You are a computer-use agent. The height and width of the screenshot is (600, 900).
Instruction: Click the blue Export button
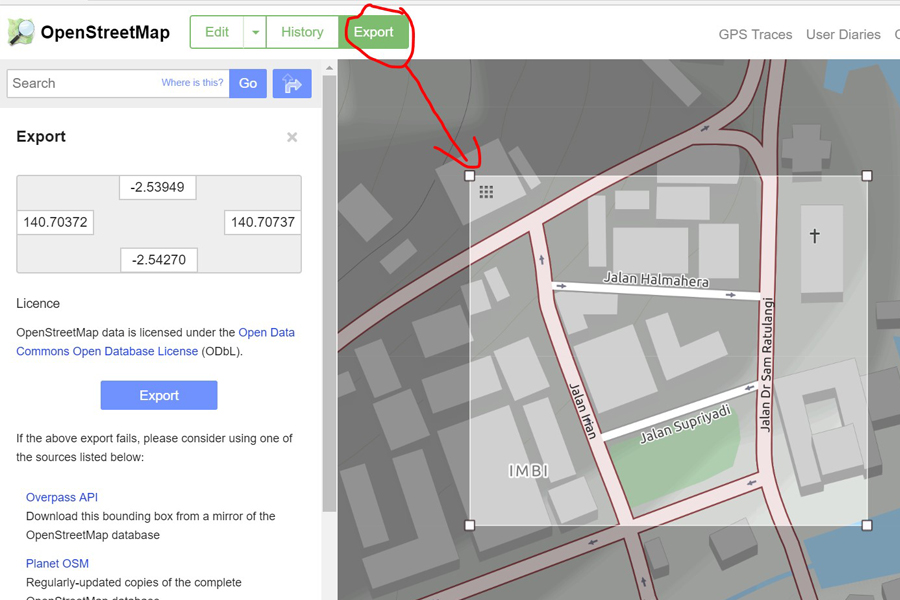[x=159, y=395]
